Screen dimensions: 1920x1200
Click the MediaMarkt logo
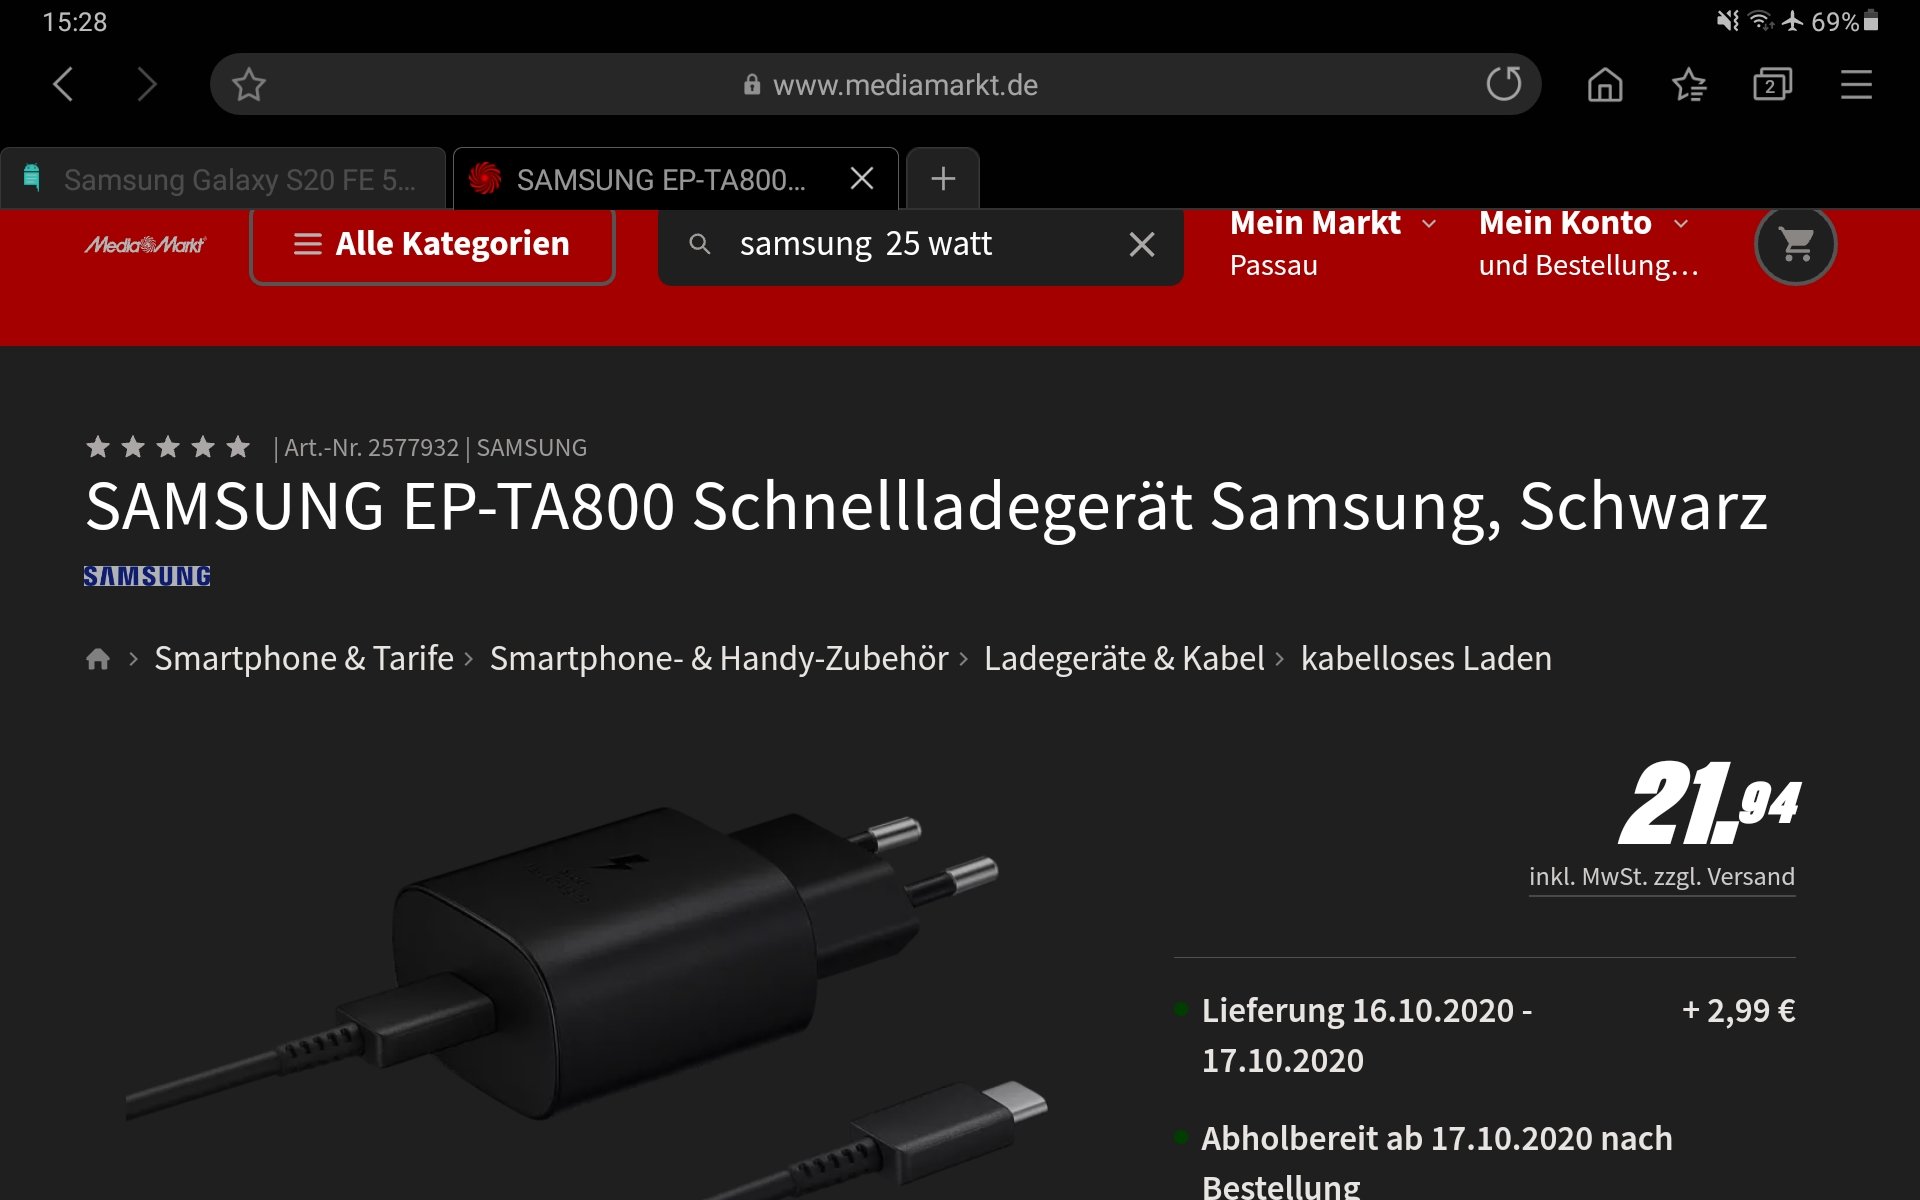145,244
